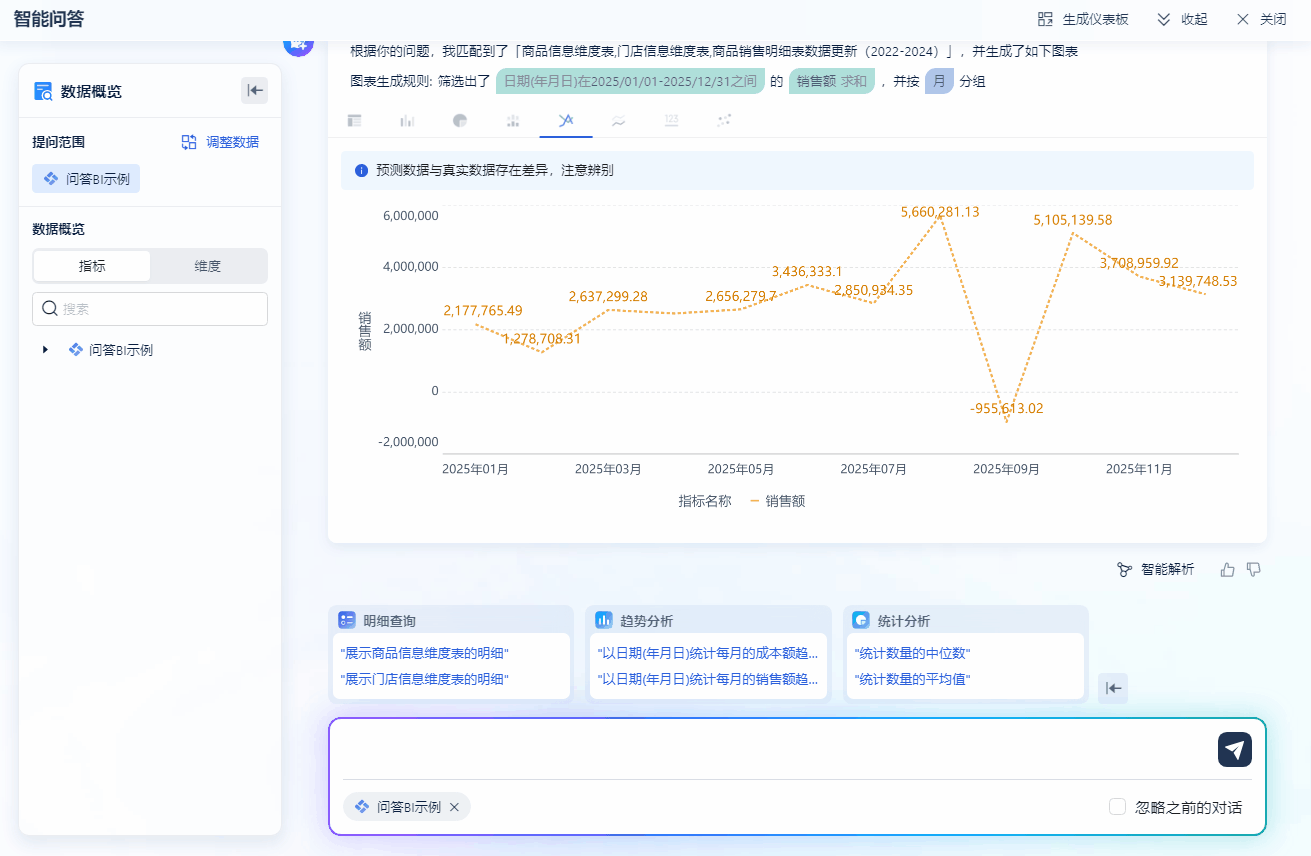Click the 生成仪表板 dashboard icon
This screenshot has width=1311, height=856.
[x=1046, y=19]
